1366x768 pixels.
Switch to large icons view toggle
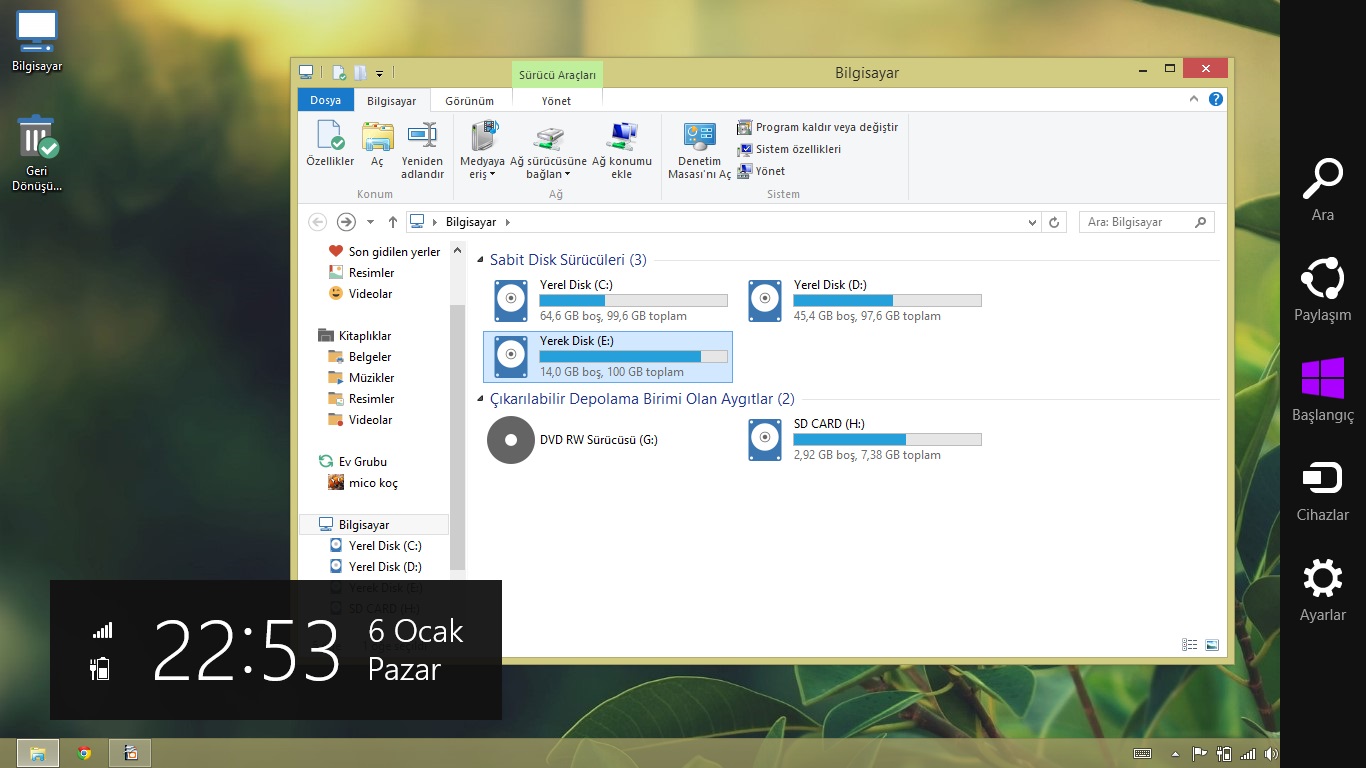click(x=1212, y=645)
